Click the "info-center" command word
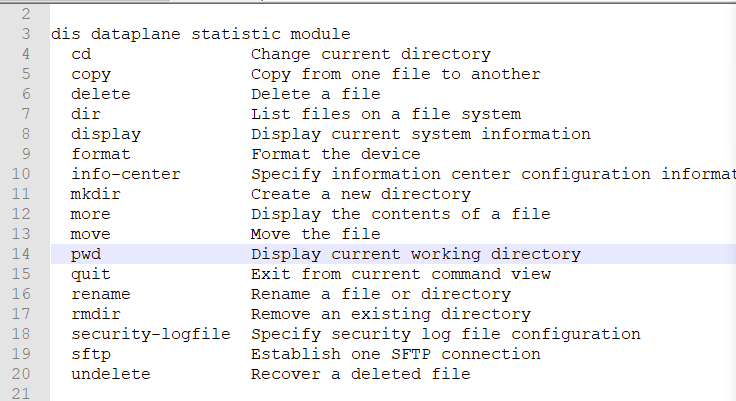 tap(125, 174)
